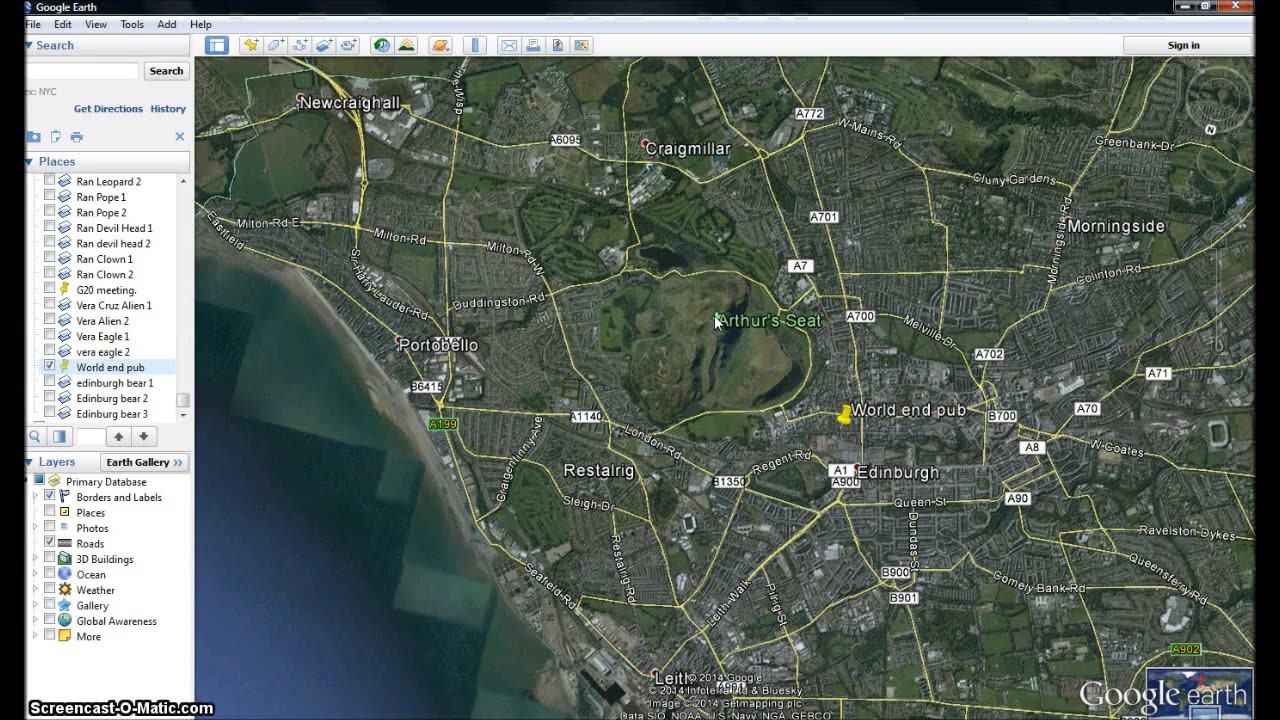Image resolution: width=1280 pixels, height=720 pixels.
Task: Click into the search text field
Action: point(83,71)
